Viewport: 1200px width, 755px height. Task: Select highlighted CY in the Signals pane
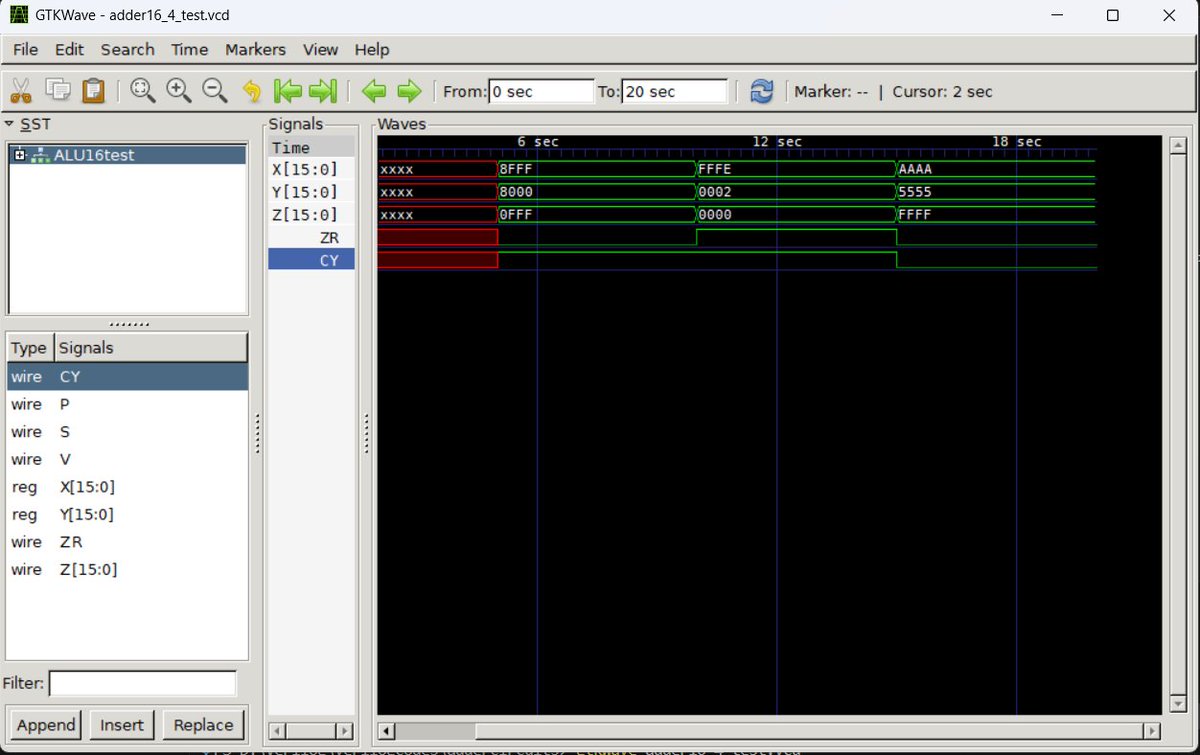click(311, 260)
